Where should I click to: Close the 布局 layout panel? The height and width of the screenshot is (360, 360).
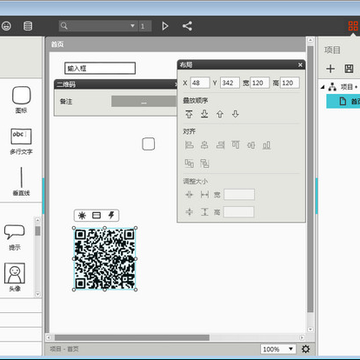300,65
